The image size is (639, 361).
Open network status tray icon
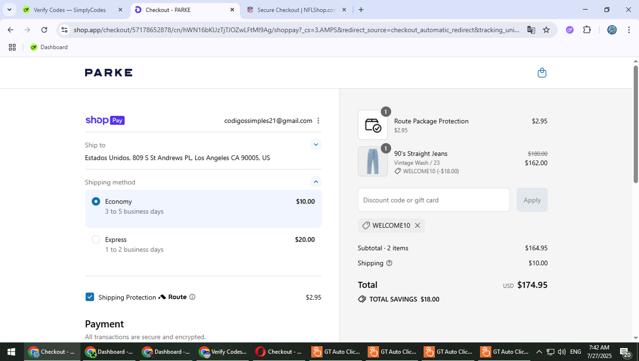(550, 352)
